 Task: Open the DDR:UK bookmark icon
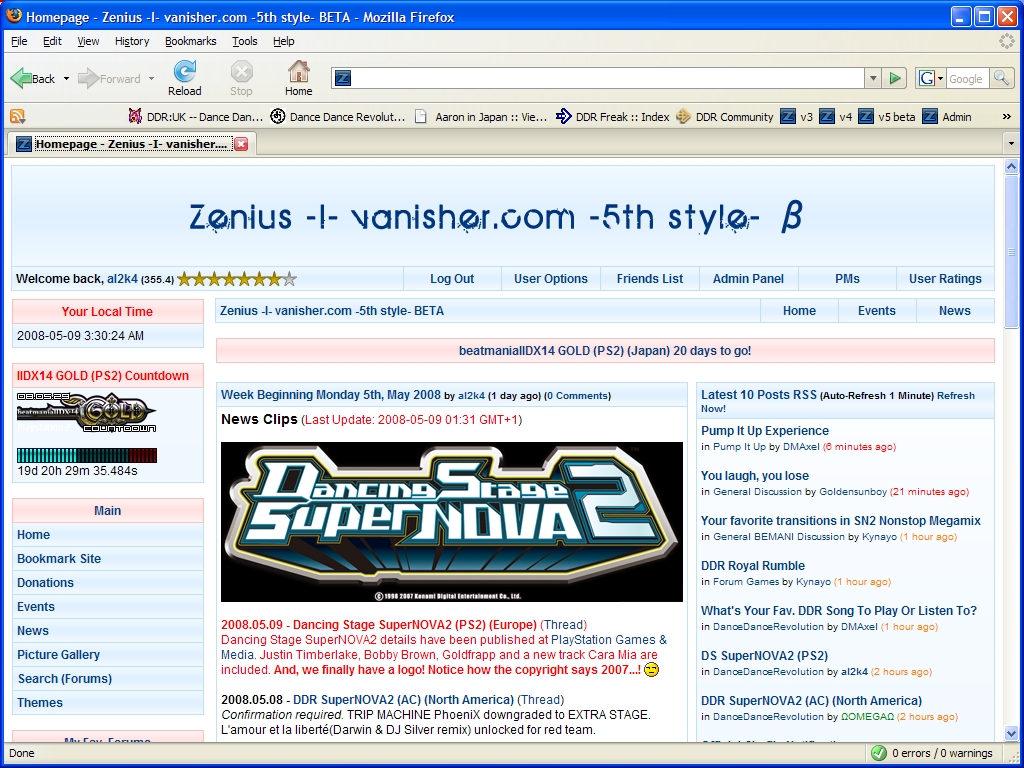point(135,117)
